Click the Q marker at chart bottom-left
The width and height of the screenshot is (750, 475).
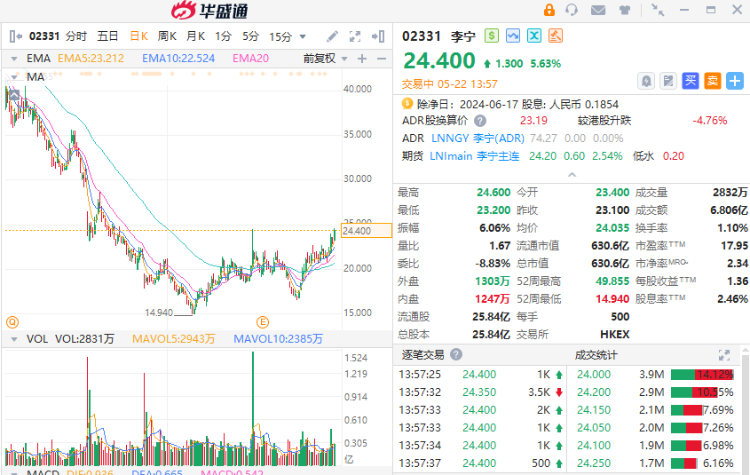[x=12, y=322]
